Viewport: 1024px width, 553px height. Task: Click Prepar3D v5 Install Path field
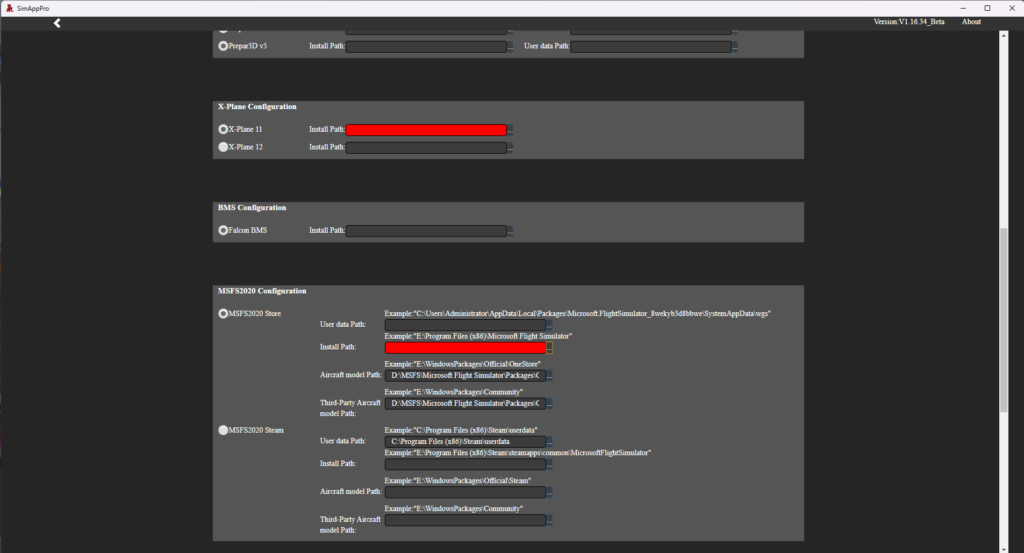[426, 46]
